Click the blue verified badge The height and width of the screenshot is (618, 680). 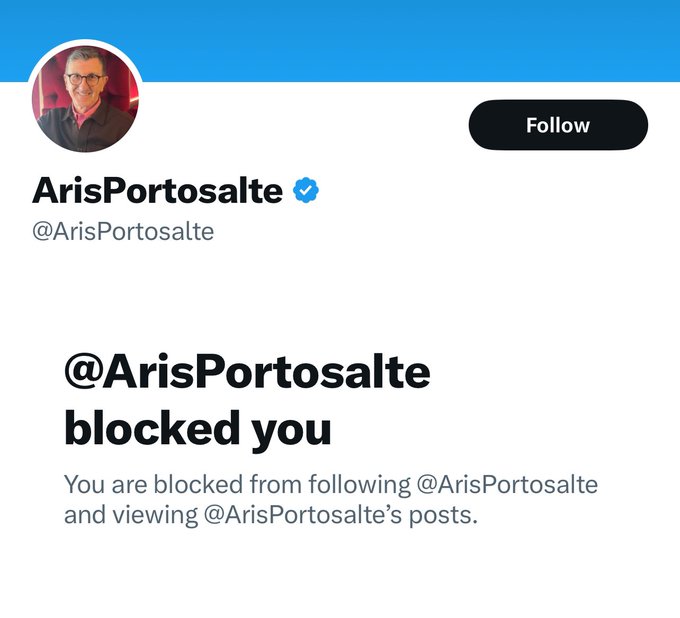click(x=306, y=190)
